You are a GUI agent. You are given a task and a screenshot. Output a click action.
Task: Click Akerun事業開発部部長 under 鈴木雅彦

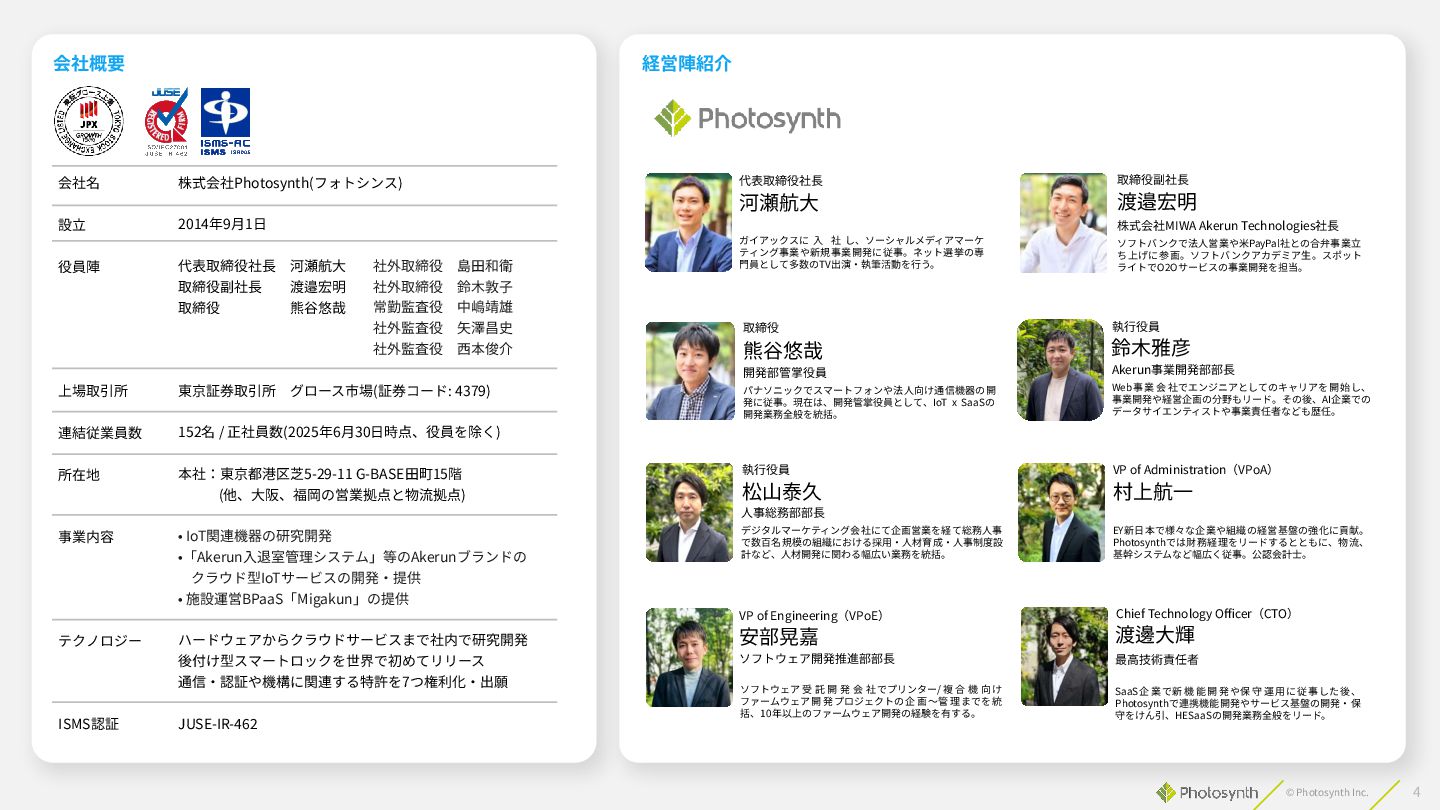(1173, 370)
